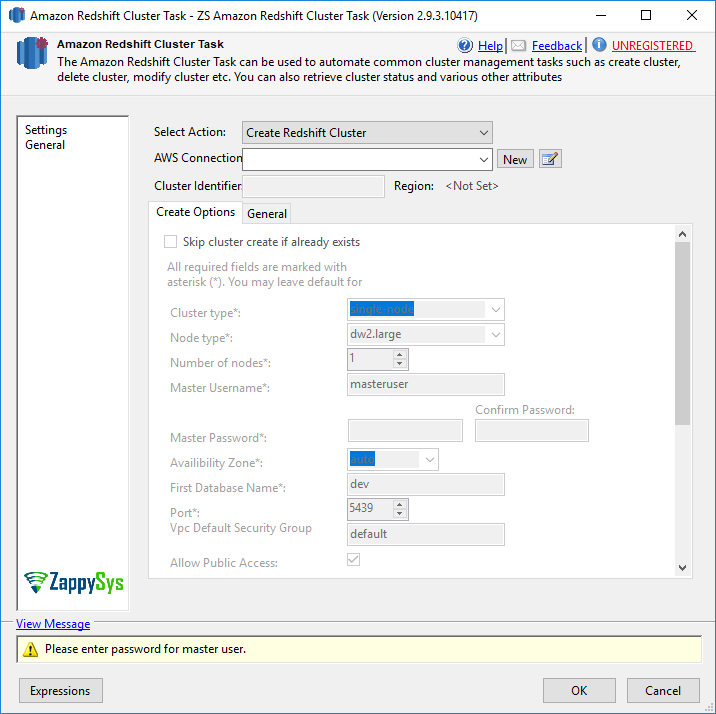716x714 pixels.
Task: Enable Skip cluster create if already exists
Action: (170, 242)
